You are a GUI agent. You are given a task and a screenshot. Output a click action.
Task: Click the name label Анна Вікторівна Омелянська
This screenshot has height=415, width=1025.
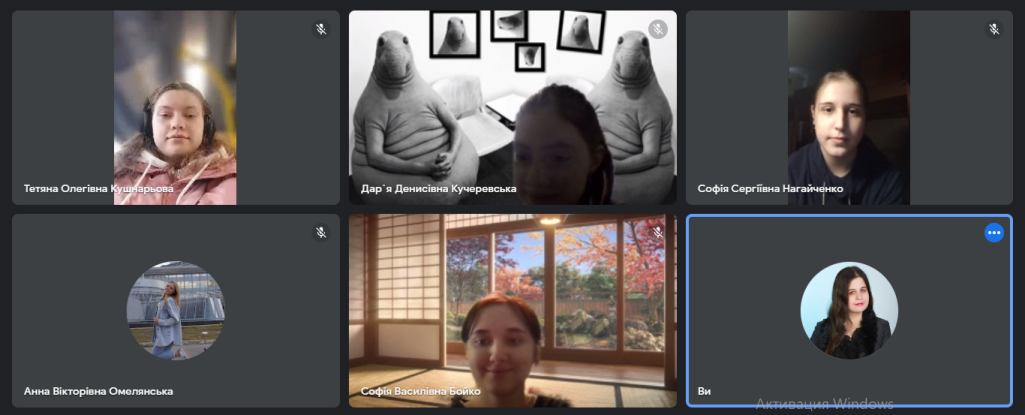[98, 391]
